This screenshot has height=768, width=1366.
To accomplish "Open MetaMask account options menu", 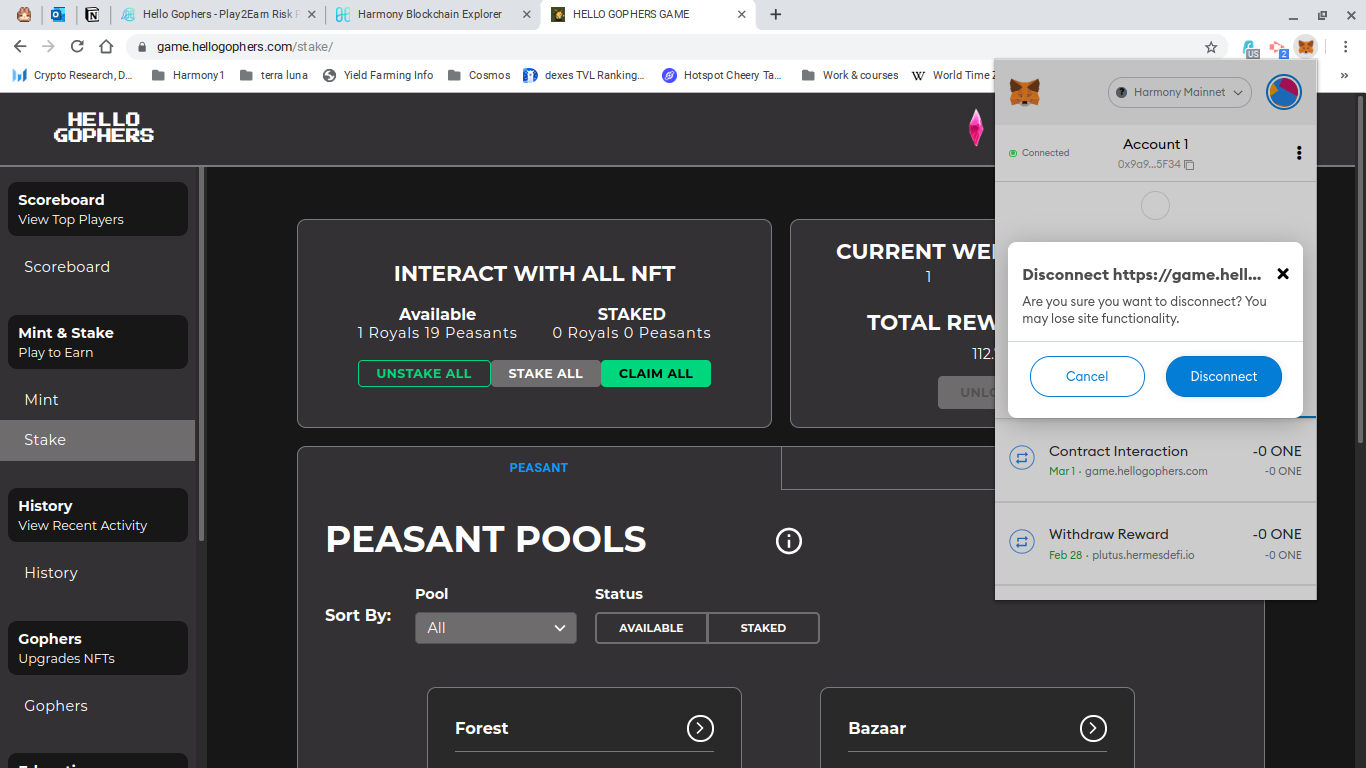I will 1299,153.
